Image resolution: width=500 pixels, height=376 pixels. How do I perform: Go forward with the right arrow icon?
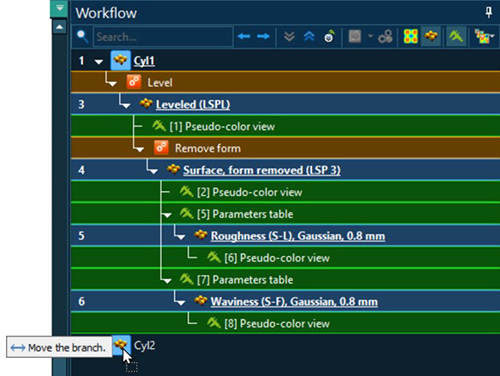[x=263, y=36]
